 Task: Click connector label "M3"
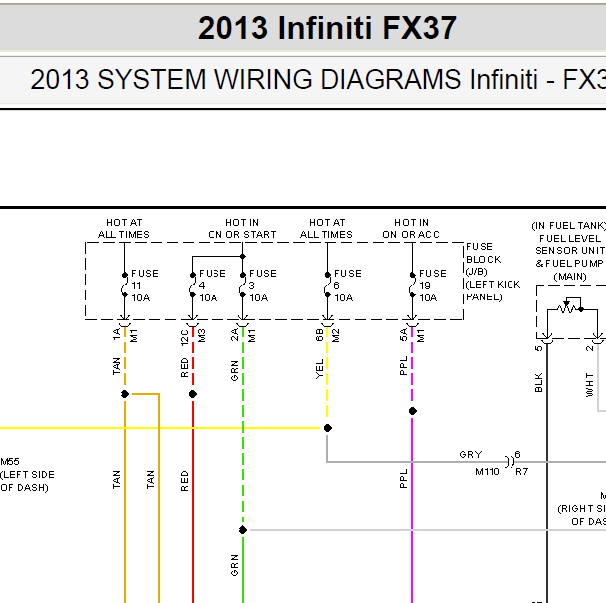(x=201, y=336)
